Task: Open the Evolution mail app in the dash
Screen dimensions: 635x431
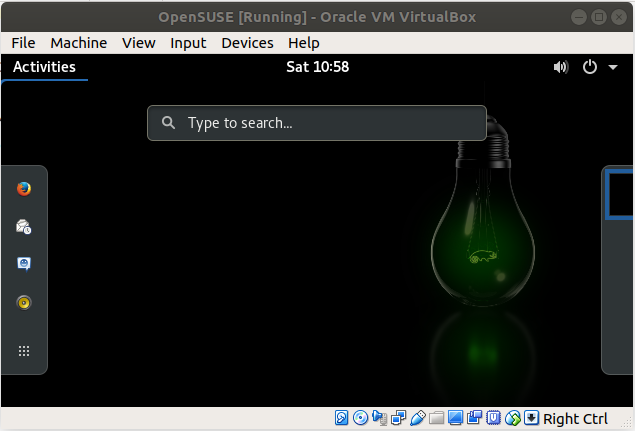Action: pyautogui.click(x=24, y=227)
